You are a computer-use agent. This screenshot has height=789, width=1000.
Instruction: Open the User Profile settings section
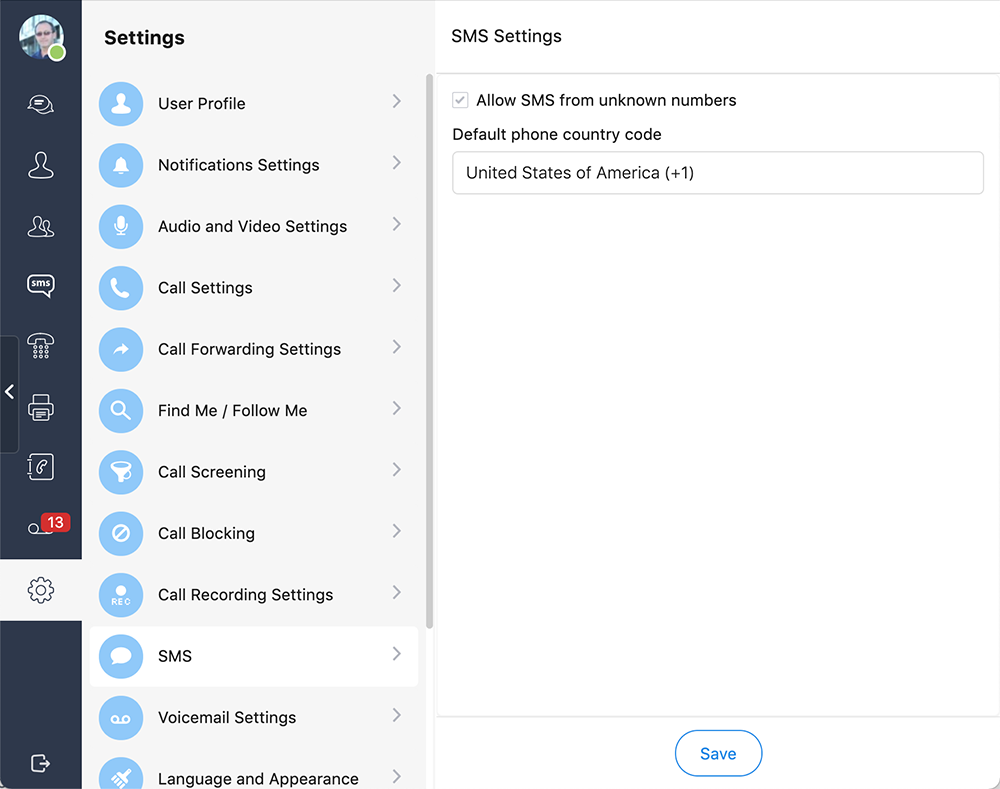[255, 103]
